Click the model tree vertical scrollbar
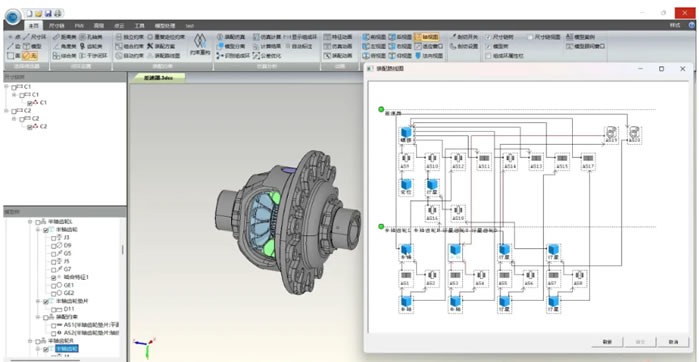 (x=123, y=250)
